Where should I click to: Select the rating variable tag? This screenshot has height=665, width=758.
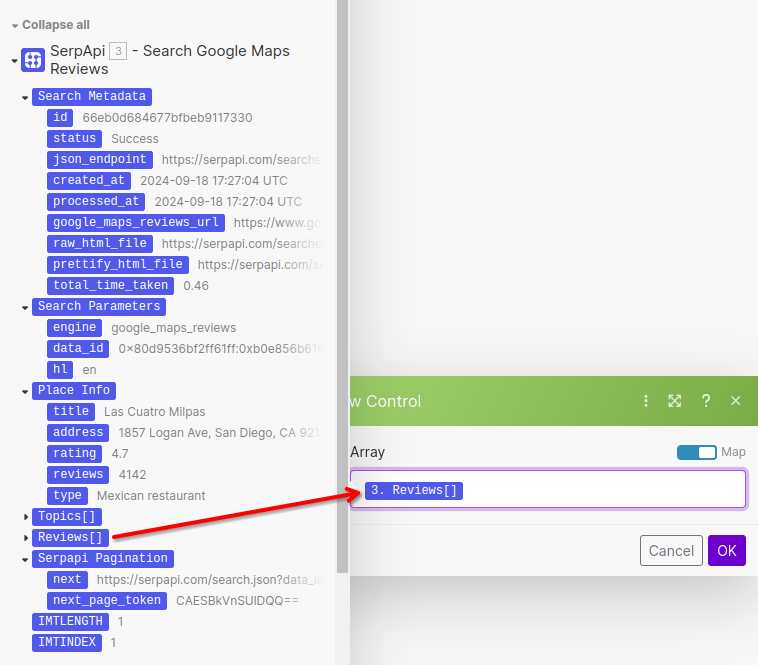coord(74,454)
